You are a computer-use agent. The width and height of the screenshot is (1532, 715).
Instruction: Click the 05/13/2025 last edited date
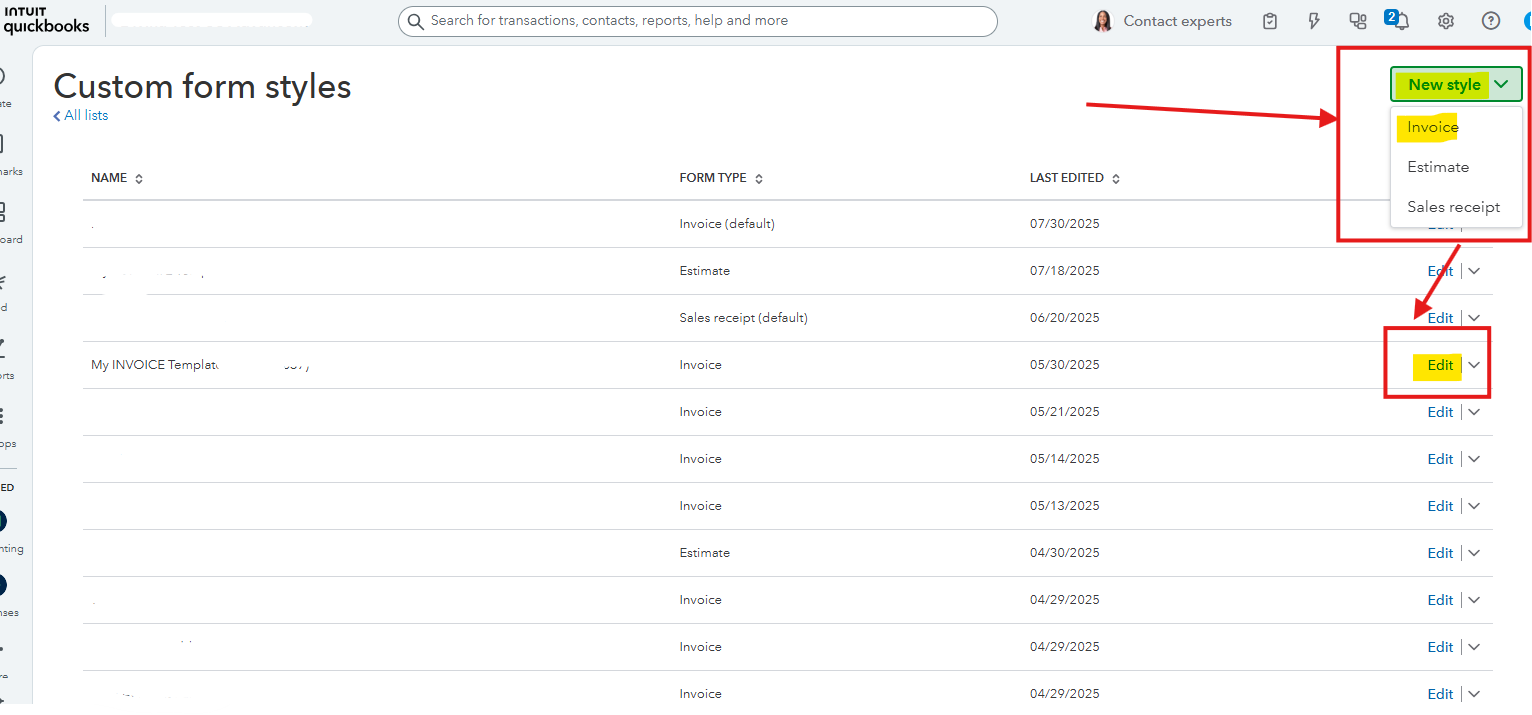click(1064, 506)
